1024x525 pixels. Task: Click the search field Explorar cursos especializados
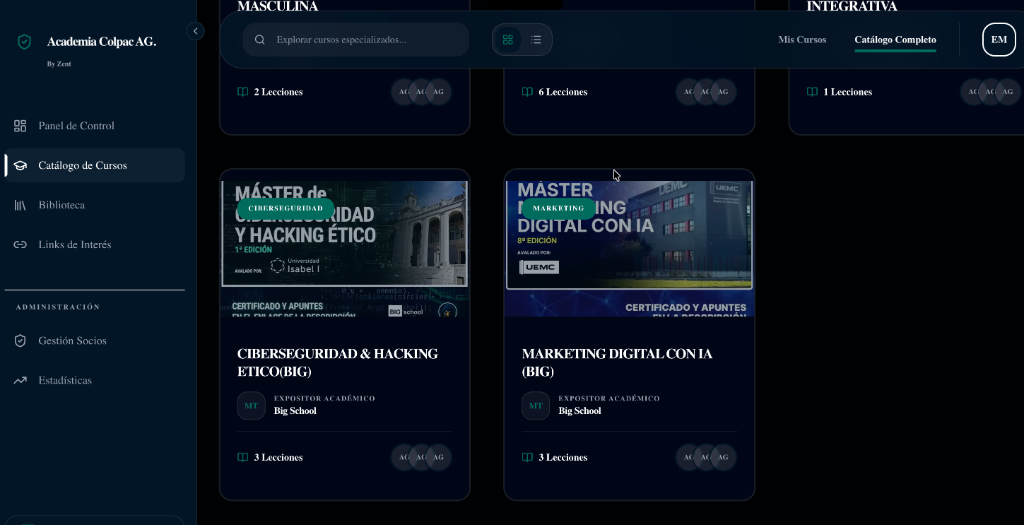click(356, 39)
